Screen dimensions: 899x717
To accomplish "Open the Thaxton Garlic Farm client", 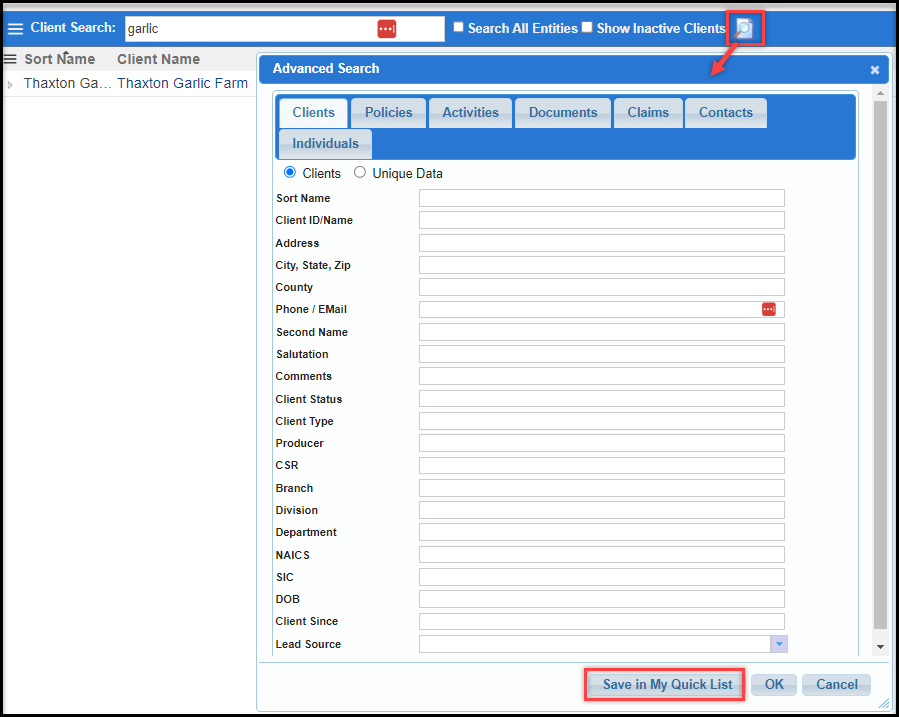I will click(x=182, y=83).
